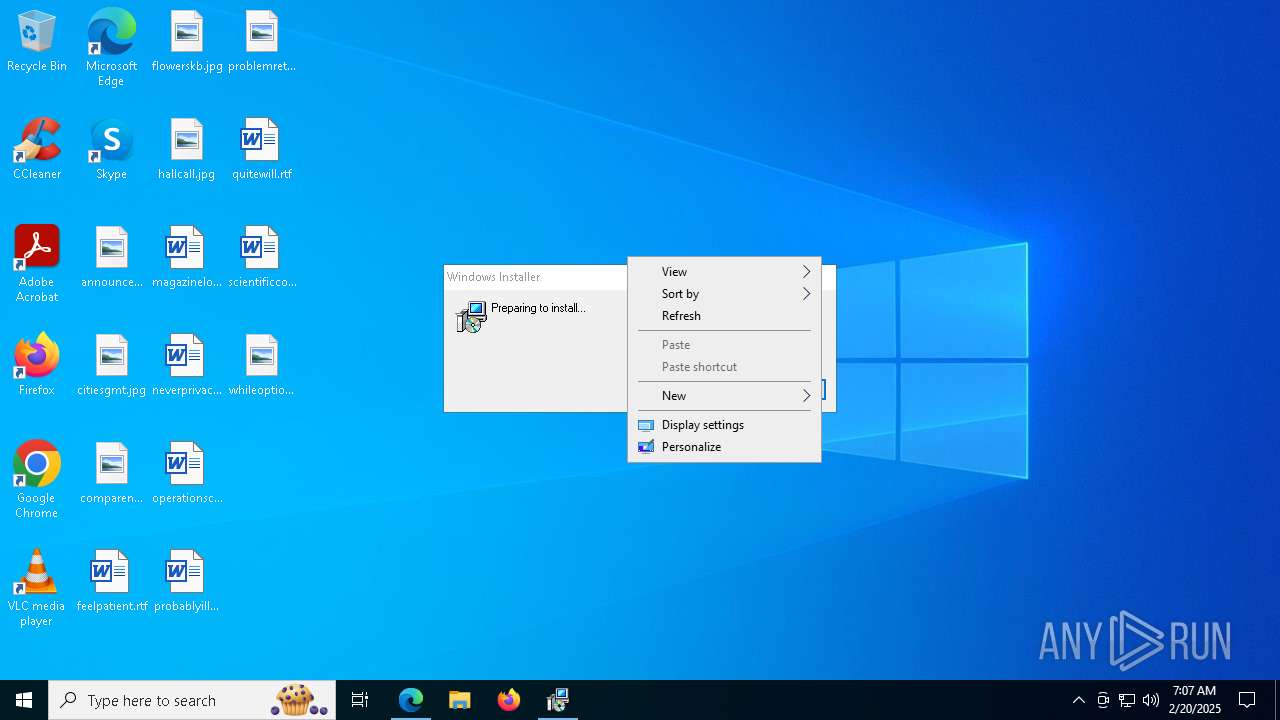Open Display settings from context menu
This screenshot has height=720, width=1280.
[724, 425]
